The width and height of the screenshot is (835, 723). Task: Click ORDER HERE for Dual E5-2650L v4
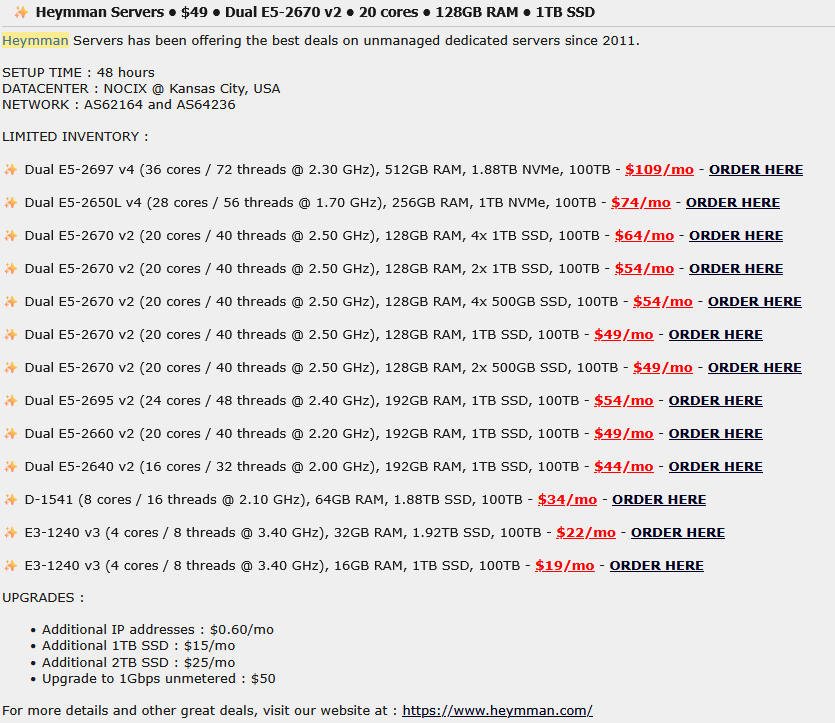(x=733, y=203)
